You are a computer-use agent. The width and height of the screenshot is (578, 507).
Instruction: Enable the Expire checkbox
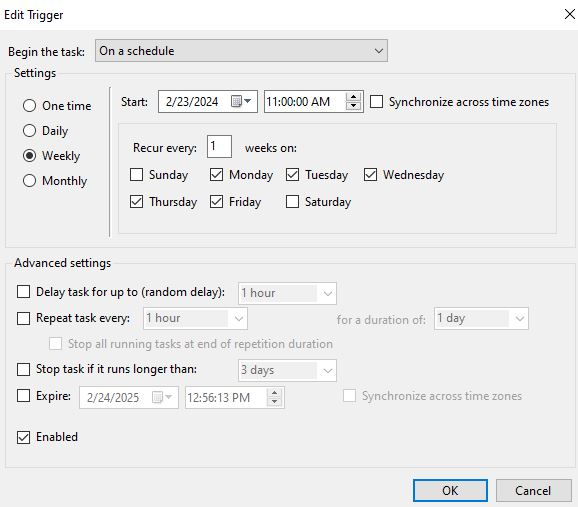(x=24, y=396)
